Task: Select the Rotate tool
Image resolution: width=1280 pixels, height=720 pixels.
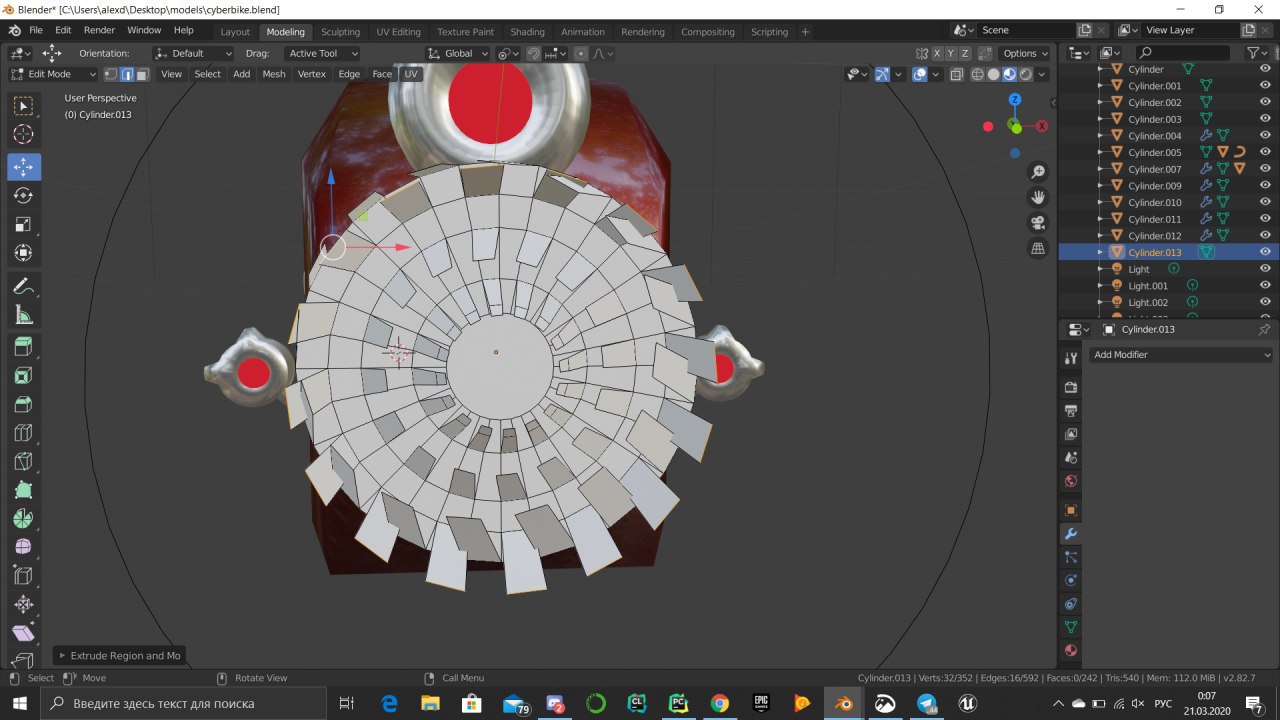Action: click(x=24, y=196)
